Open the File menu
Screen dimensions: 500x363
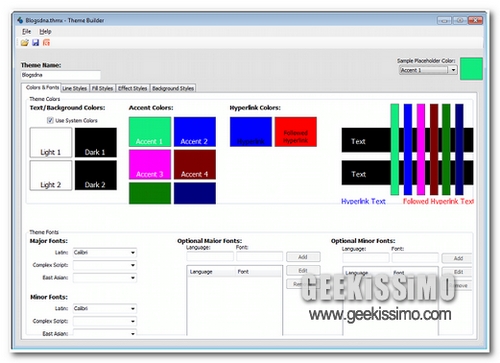(x=26, y=31)
